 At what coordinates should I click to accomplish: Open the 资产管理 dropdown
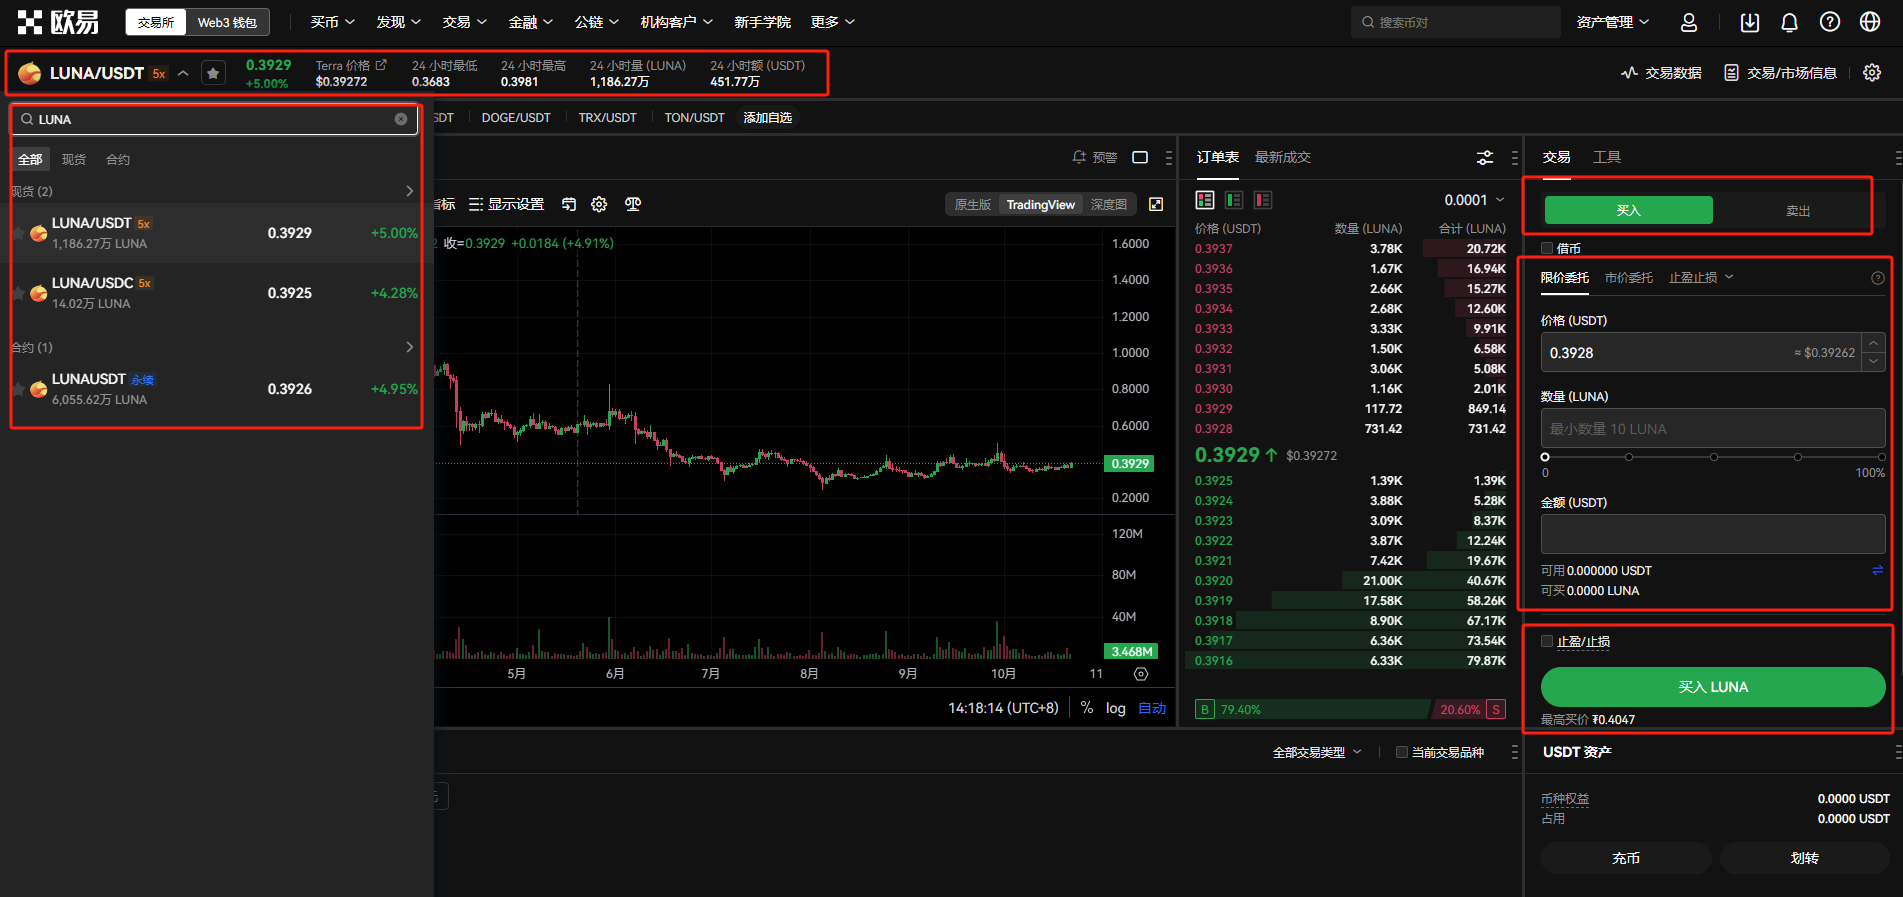pos(1612,22)
